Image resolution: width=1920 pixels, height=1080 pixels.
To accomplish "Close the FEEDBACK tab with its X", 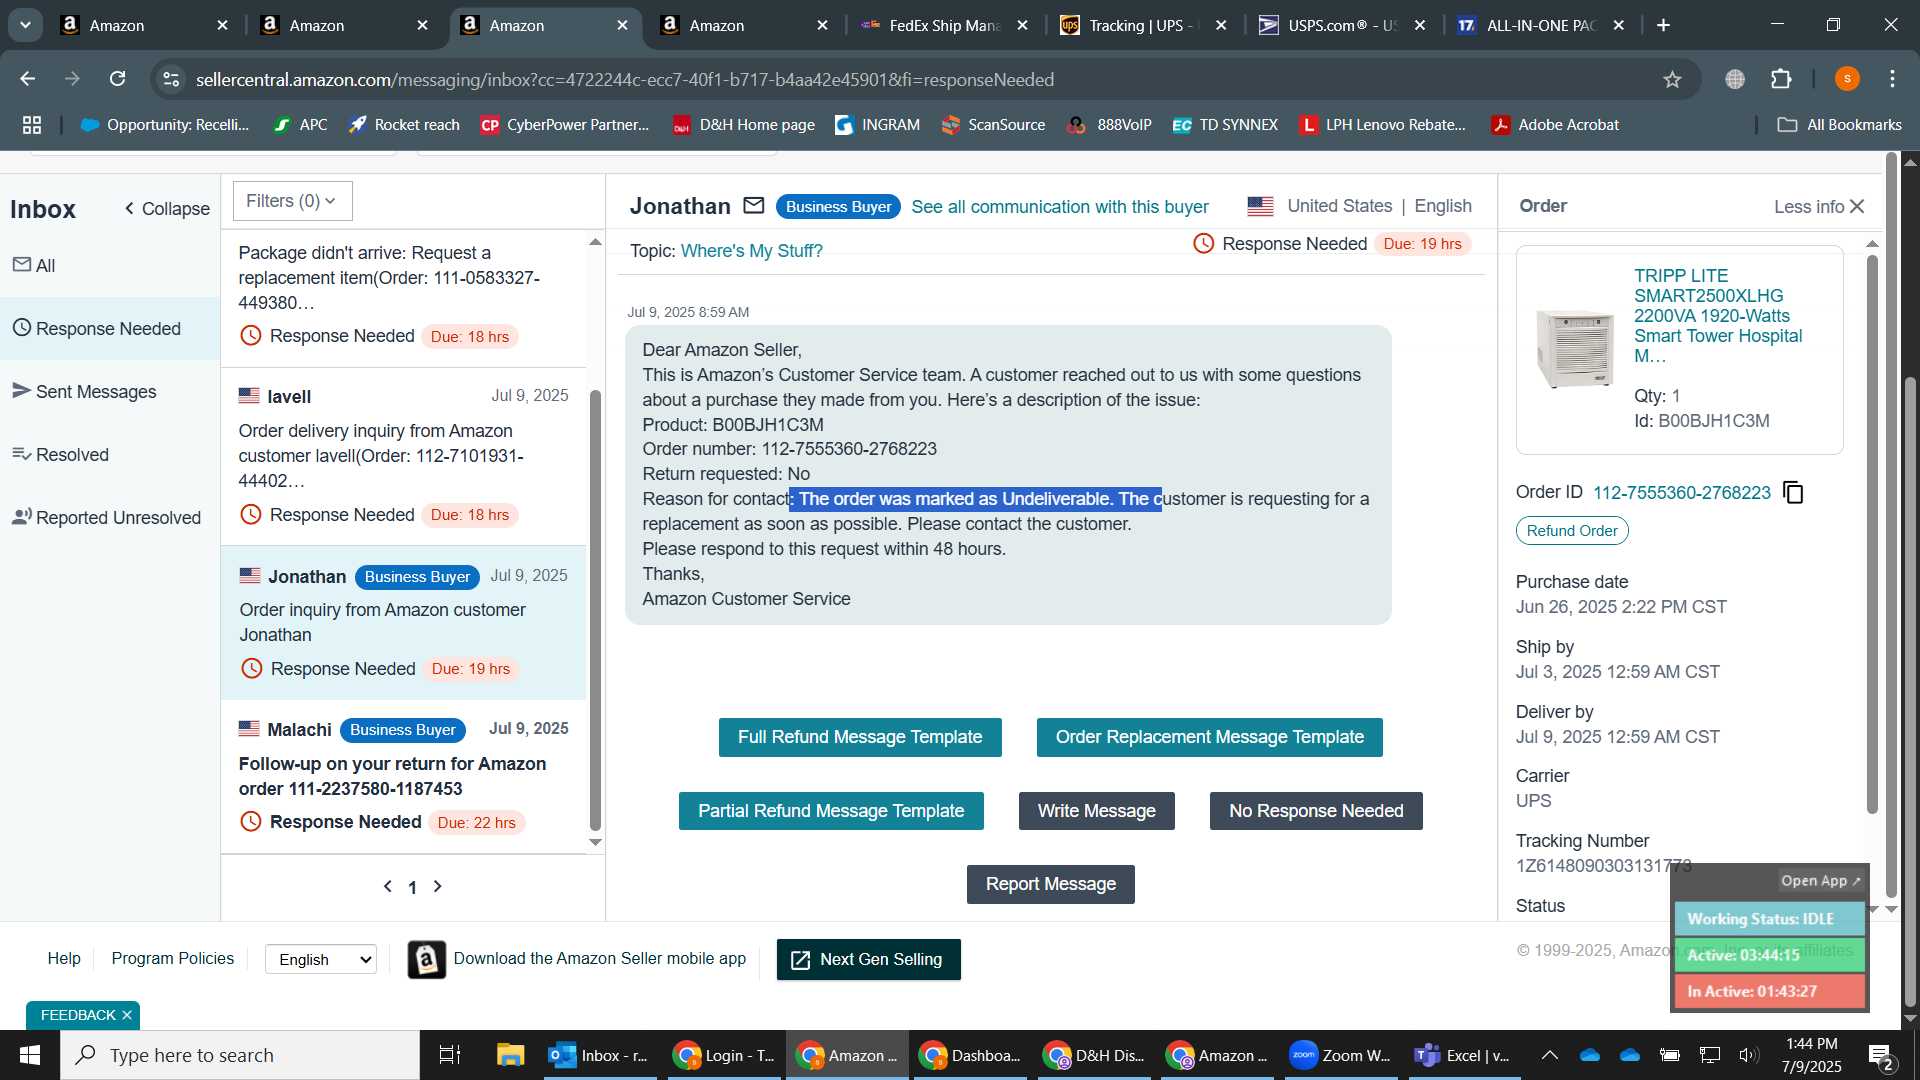I will click(127, 1015).
